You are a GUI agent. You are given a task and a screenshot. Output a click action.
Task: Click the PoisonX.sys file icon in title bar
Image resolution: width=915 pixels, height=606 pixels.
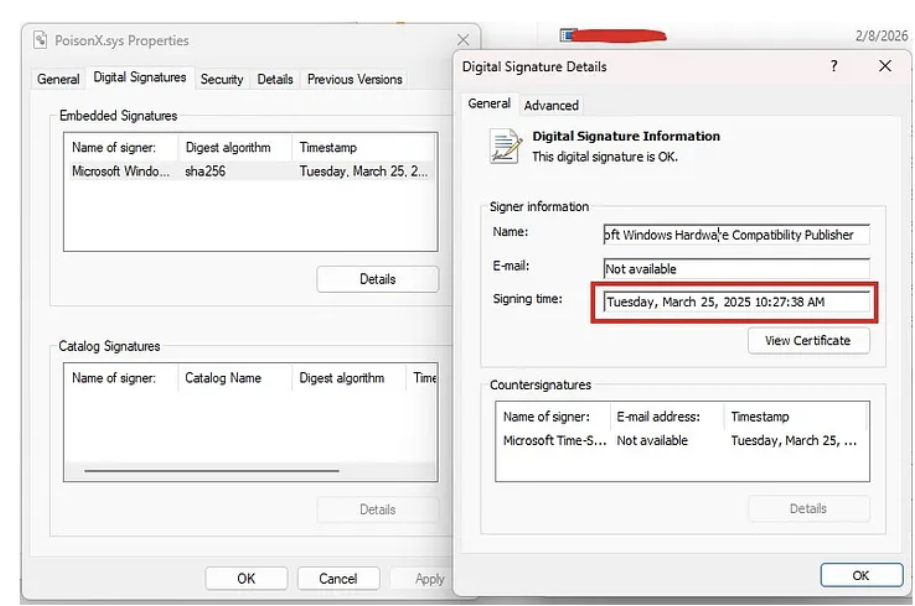pyautogui.click(x=41, y=41)
